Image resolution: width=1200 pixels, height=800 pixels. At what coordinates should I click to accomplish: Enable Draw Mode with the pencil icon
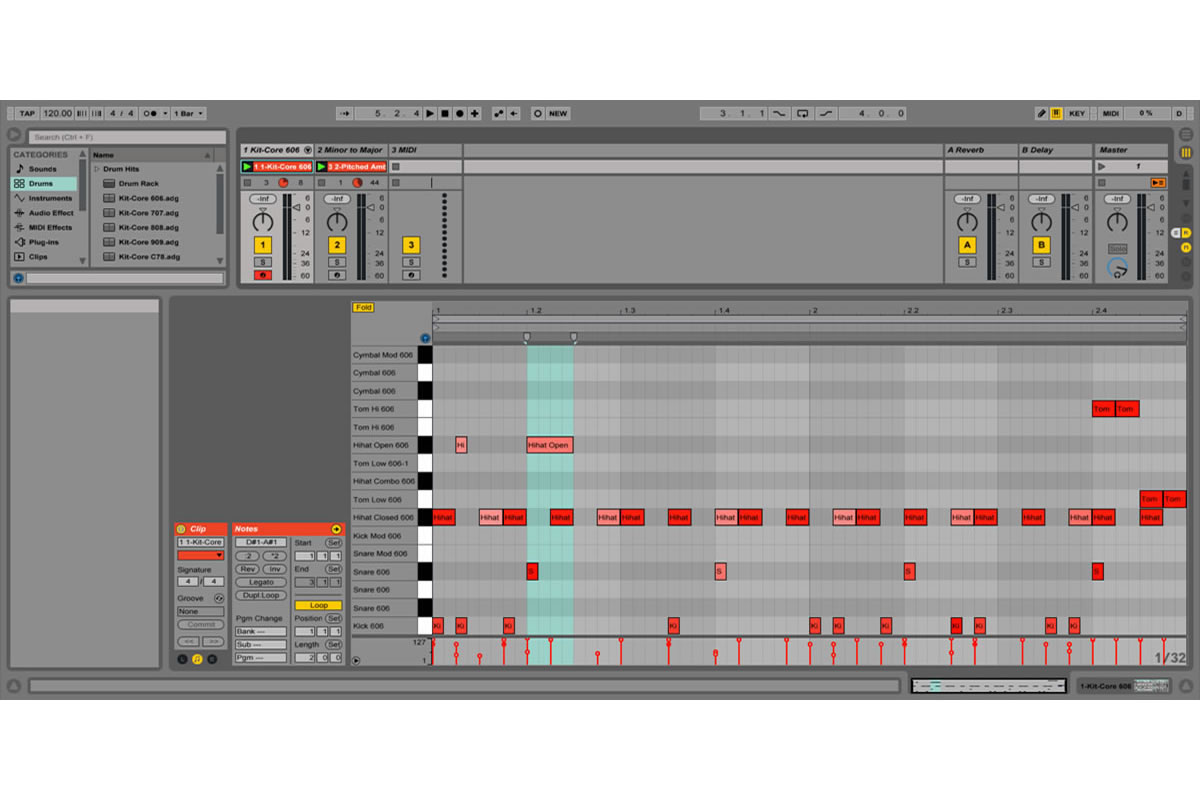pos(1042,113)
